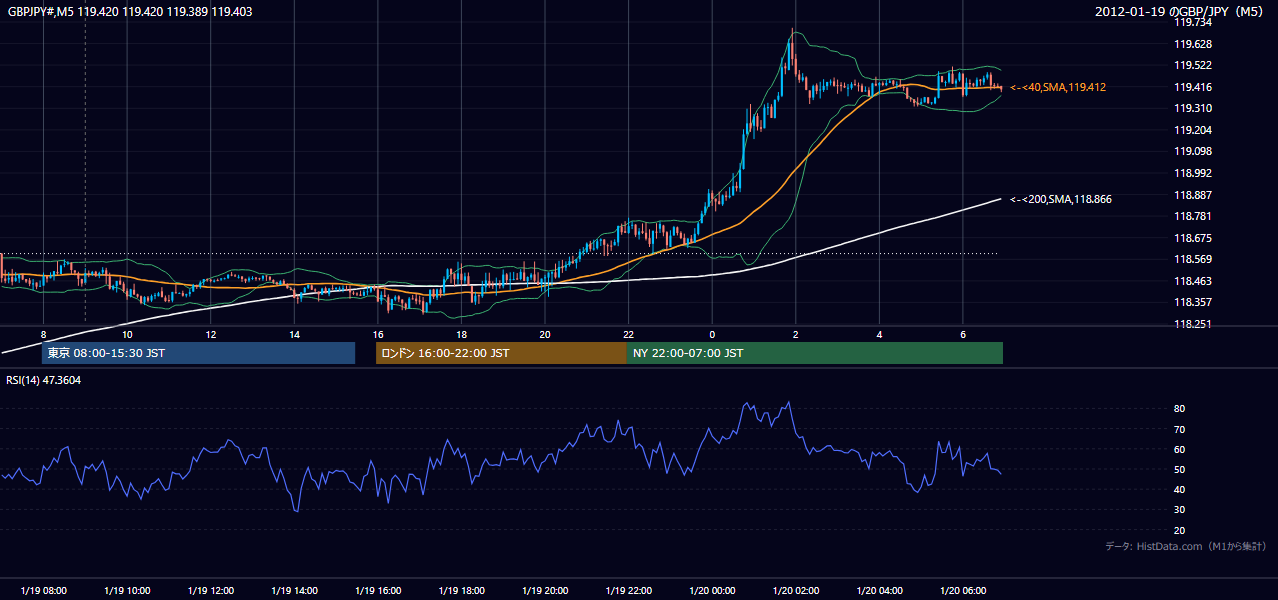Click the RSI scale value 40
The image size is (1278, 600).
tap(1179, 489)
